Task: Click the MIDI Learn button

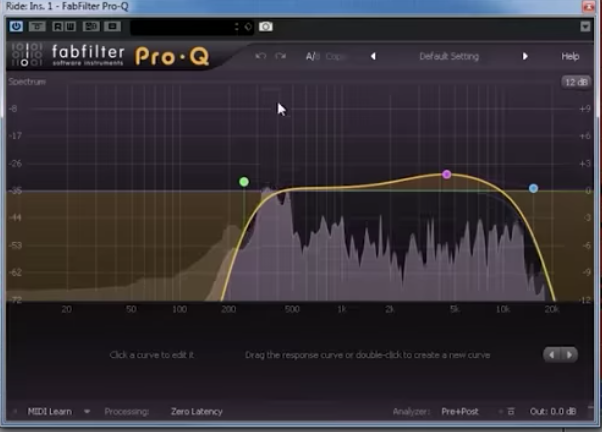Action: click(x=50, y=412)
